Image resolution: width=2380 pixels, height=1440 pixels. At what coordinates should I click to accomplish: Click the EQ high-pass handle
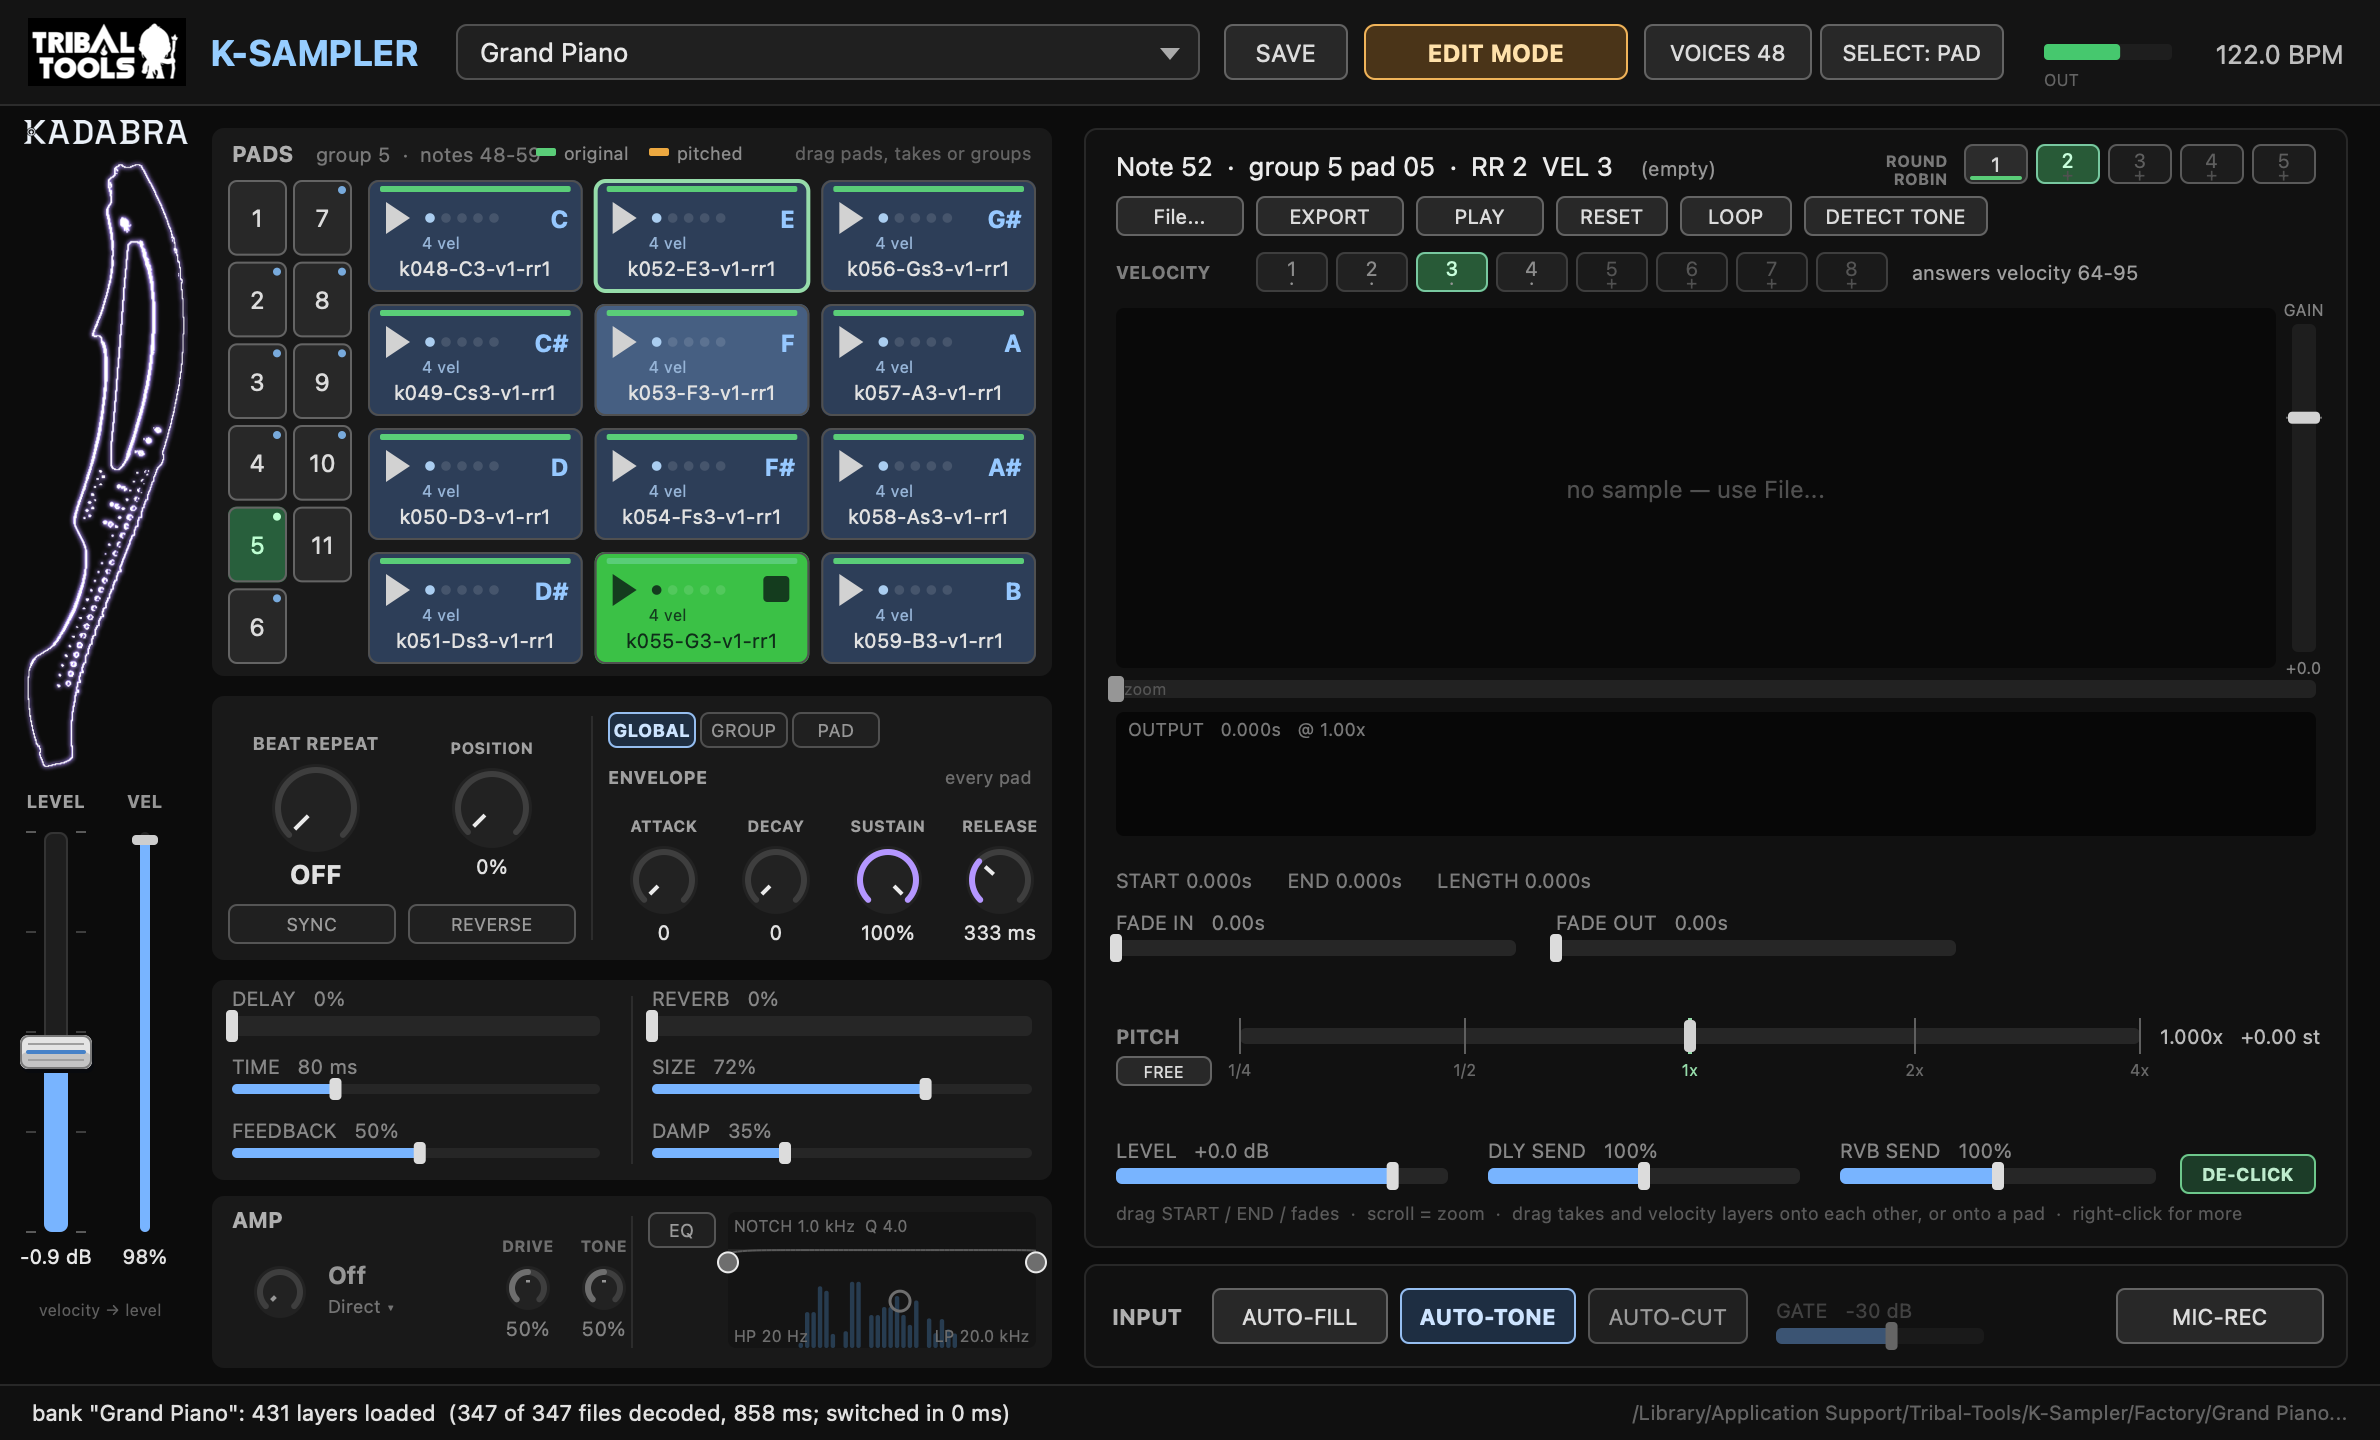tap(728, 1263)
